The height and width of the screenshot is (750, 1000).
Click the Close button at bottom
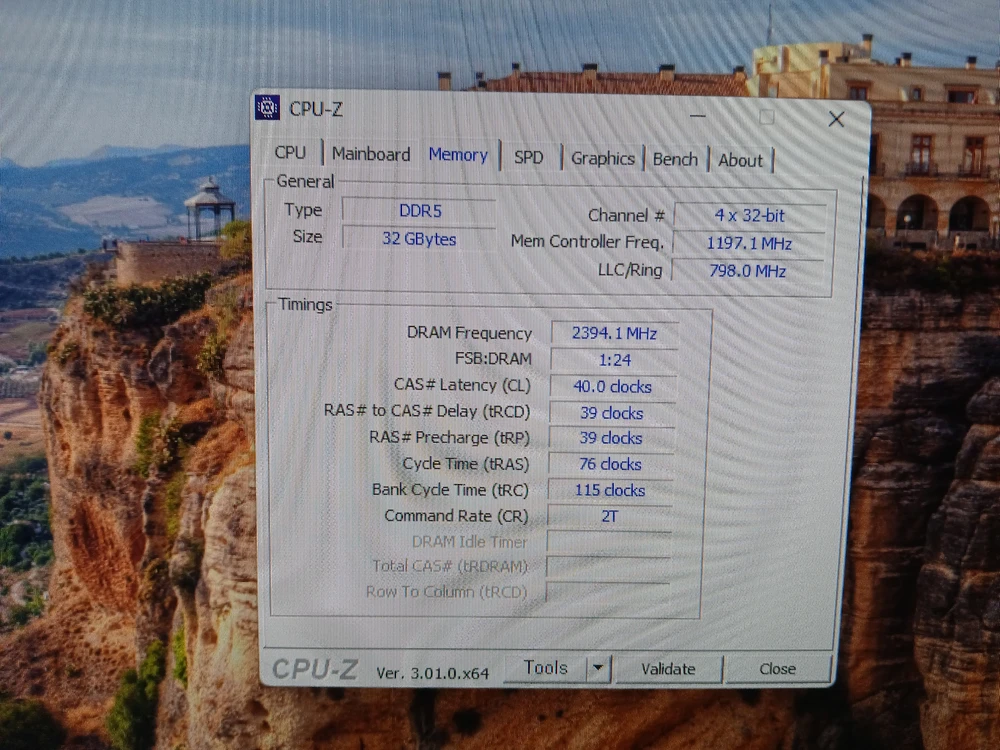tap(777, 669)
